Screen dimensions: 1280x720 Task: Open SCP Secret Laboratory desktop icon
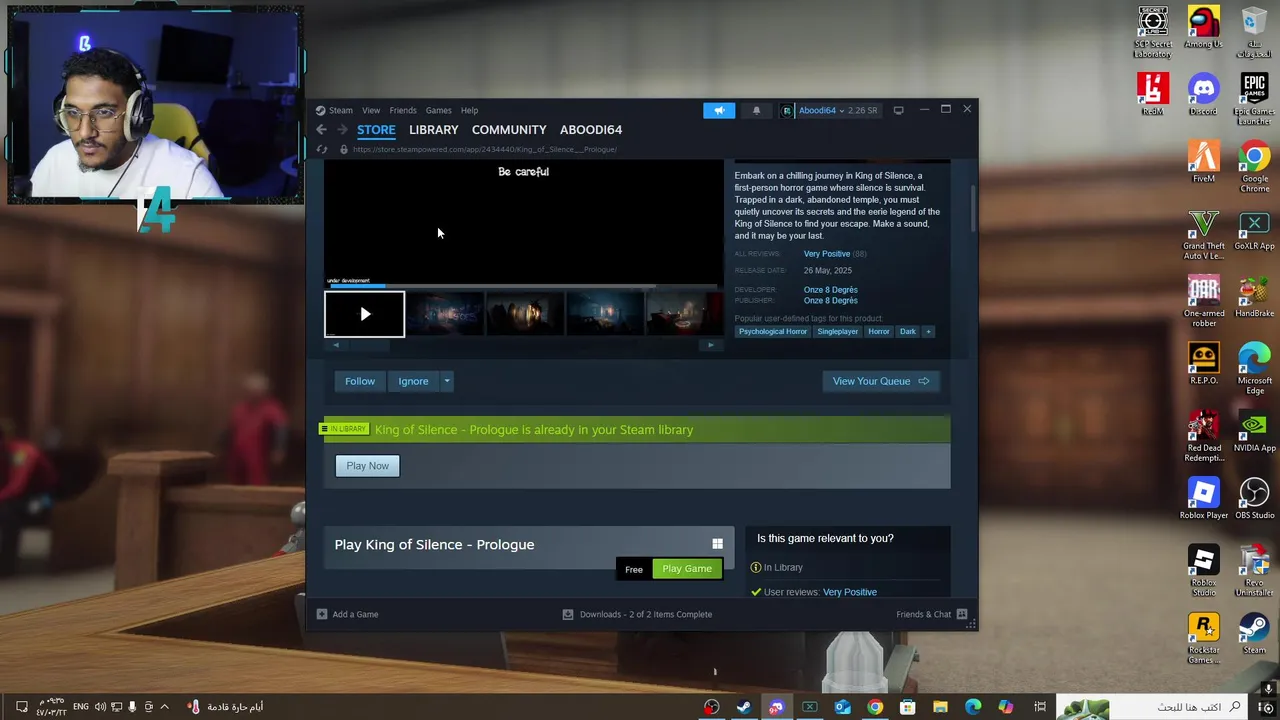pos(1153,33)
